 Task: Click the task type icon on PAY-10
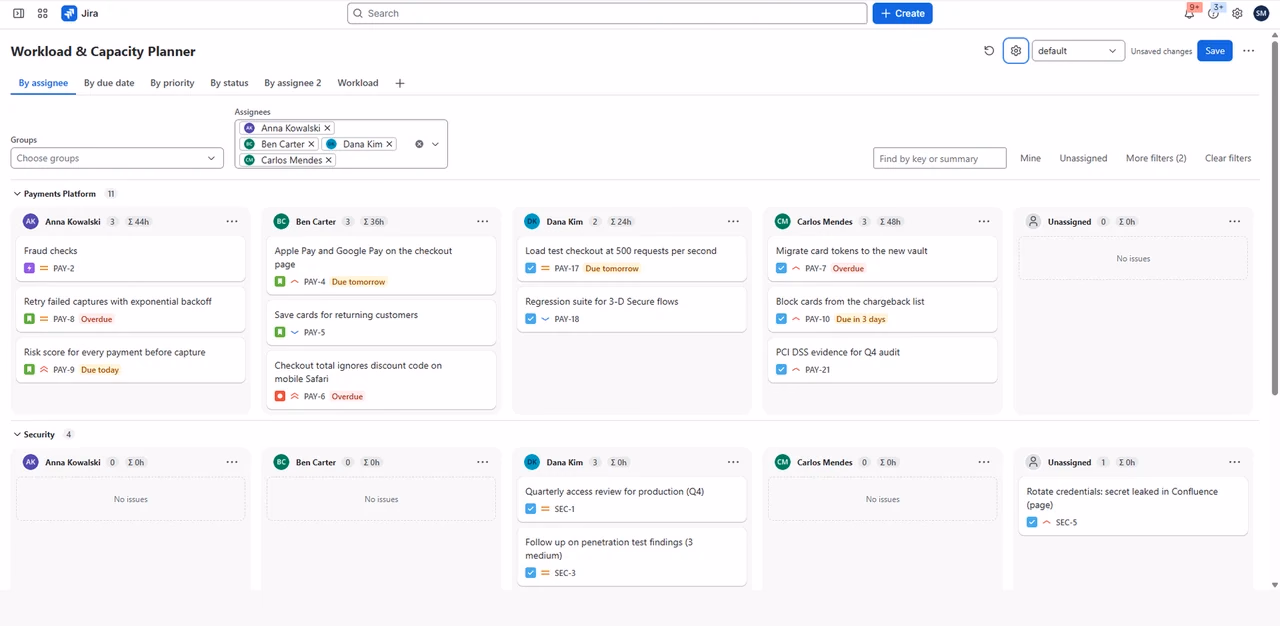782,319
